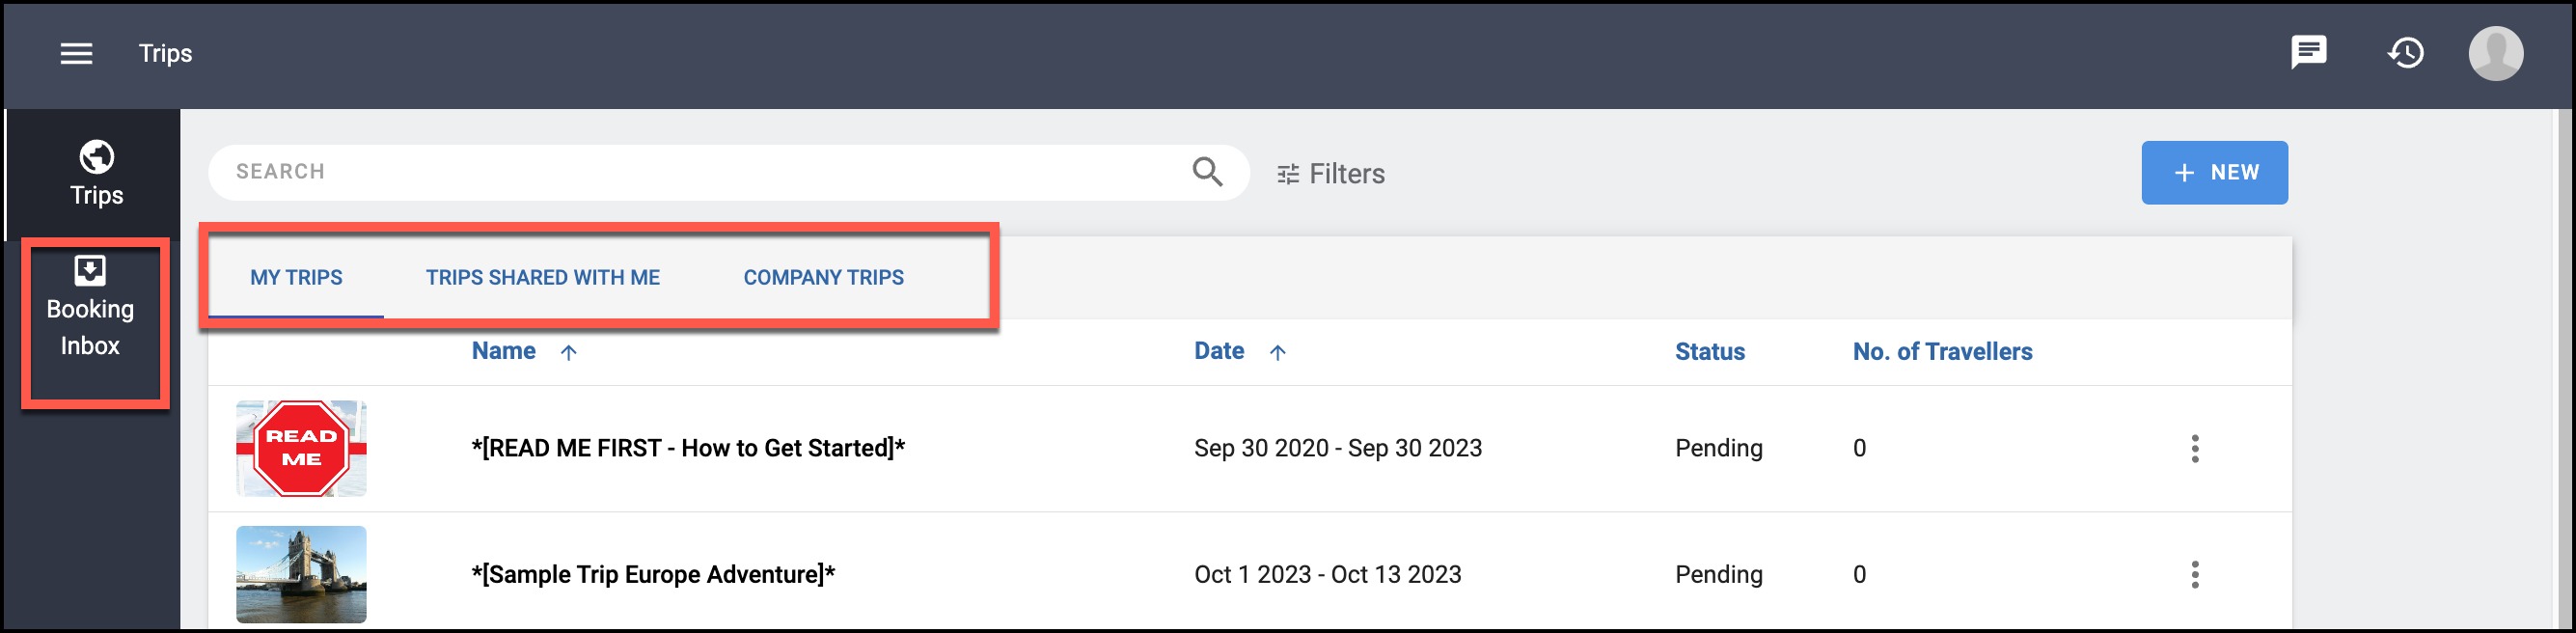
Task: Click the search magnifier icon
Action: tap(1207, 172)
